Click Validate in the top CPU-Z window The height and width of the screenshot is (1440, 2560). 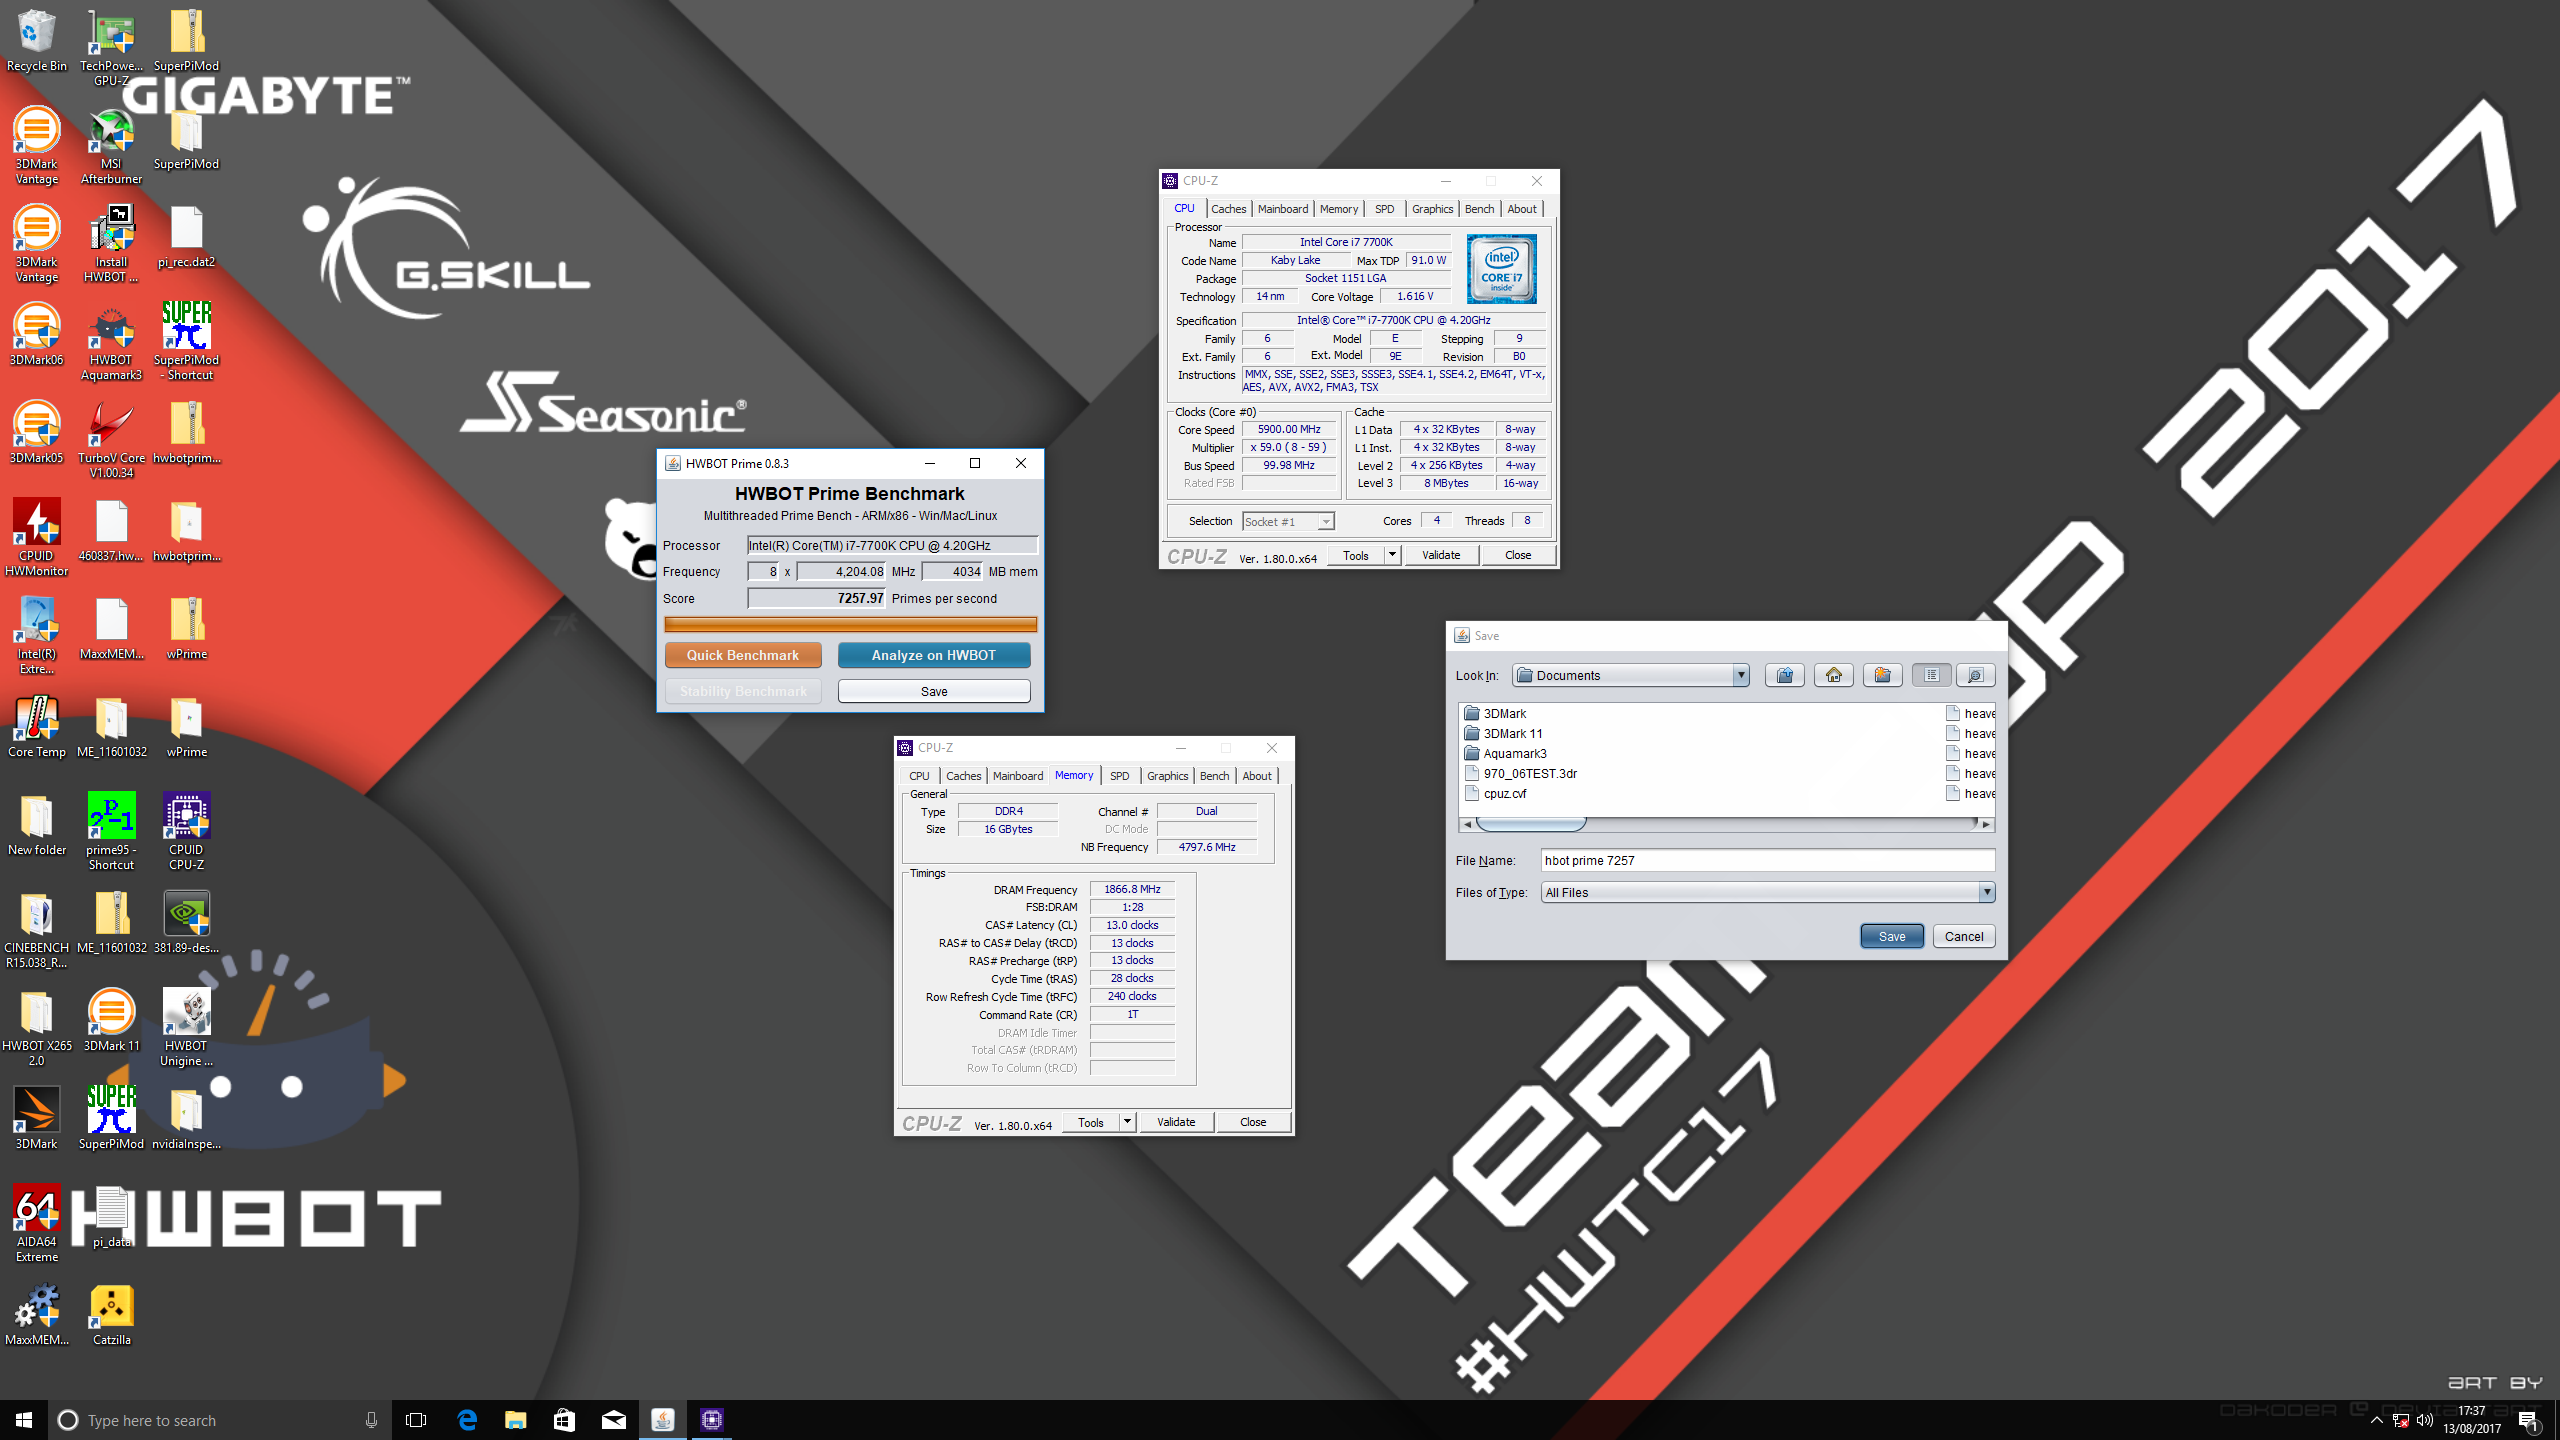(1441, 555)
